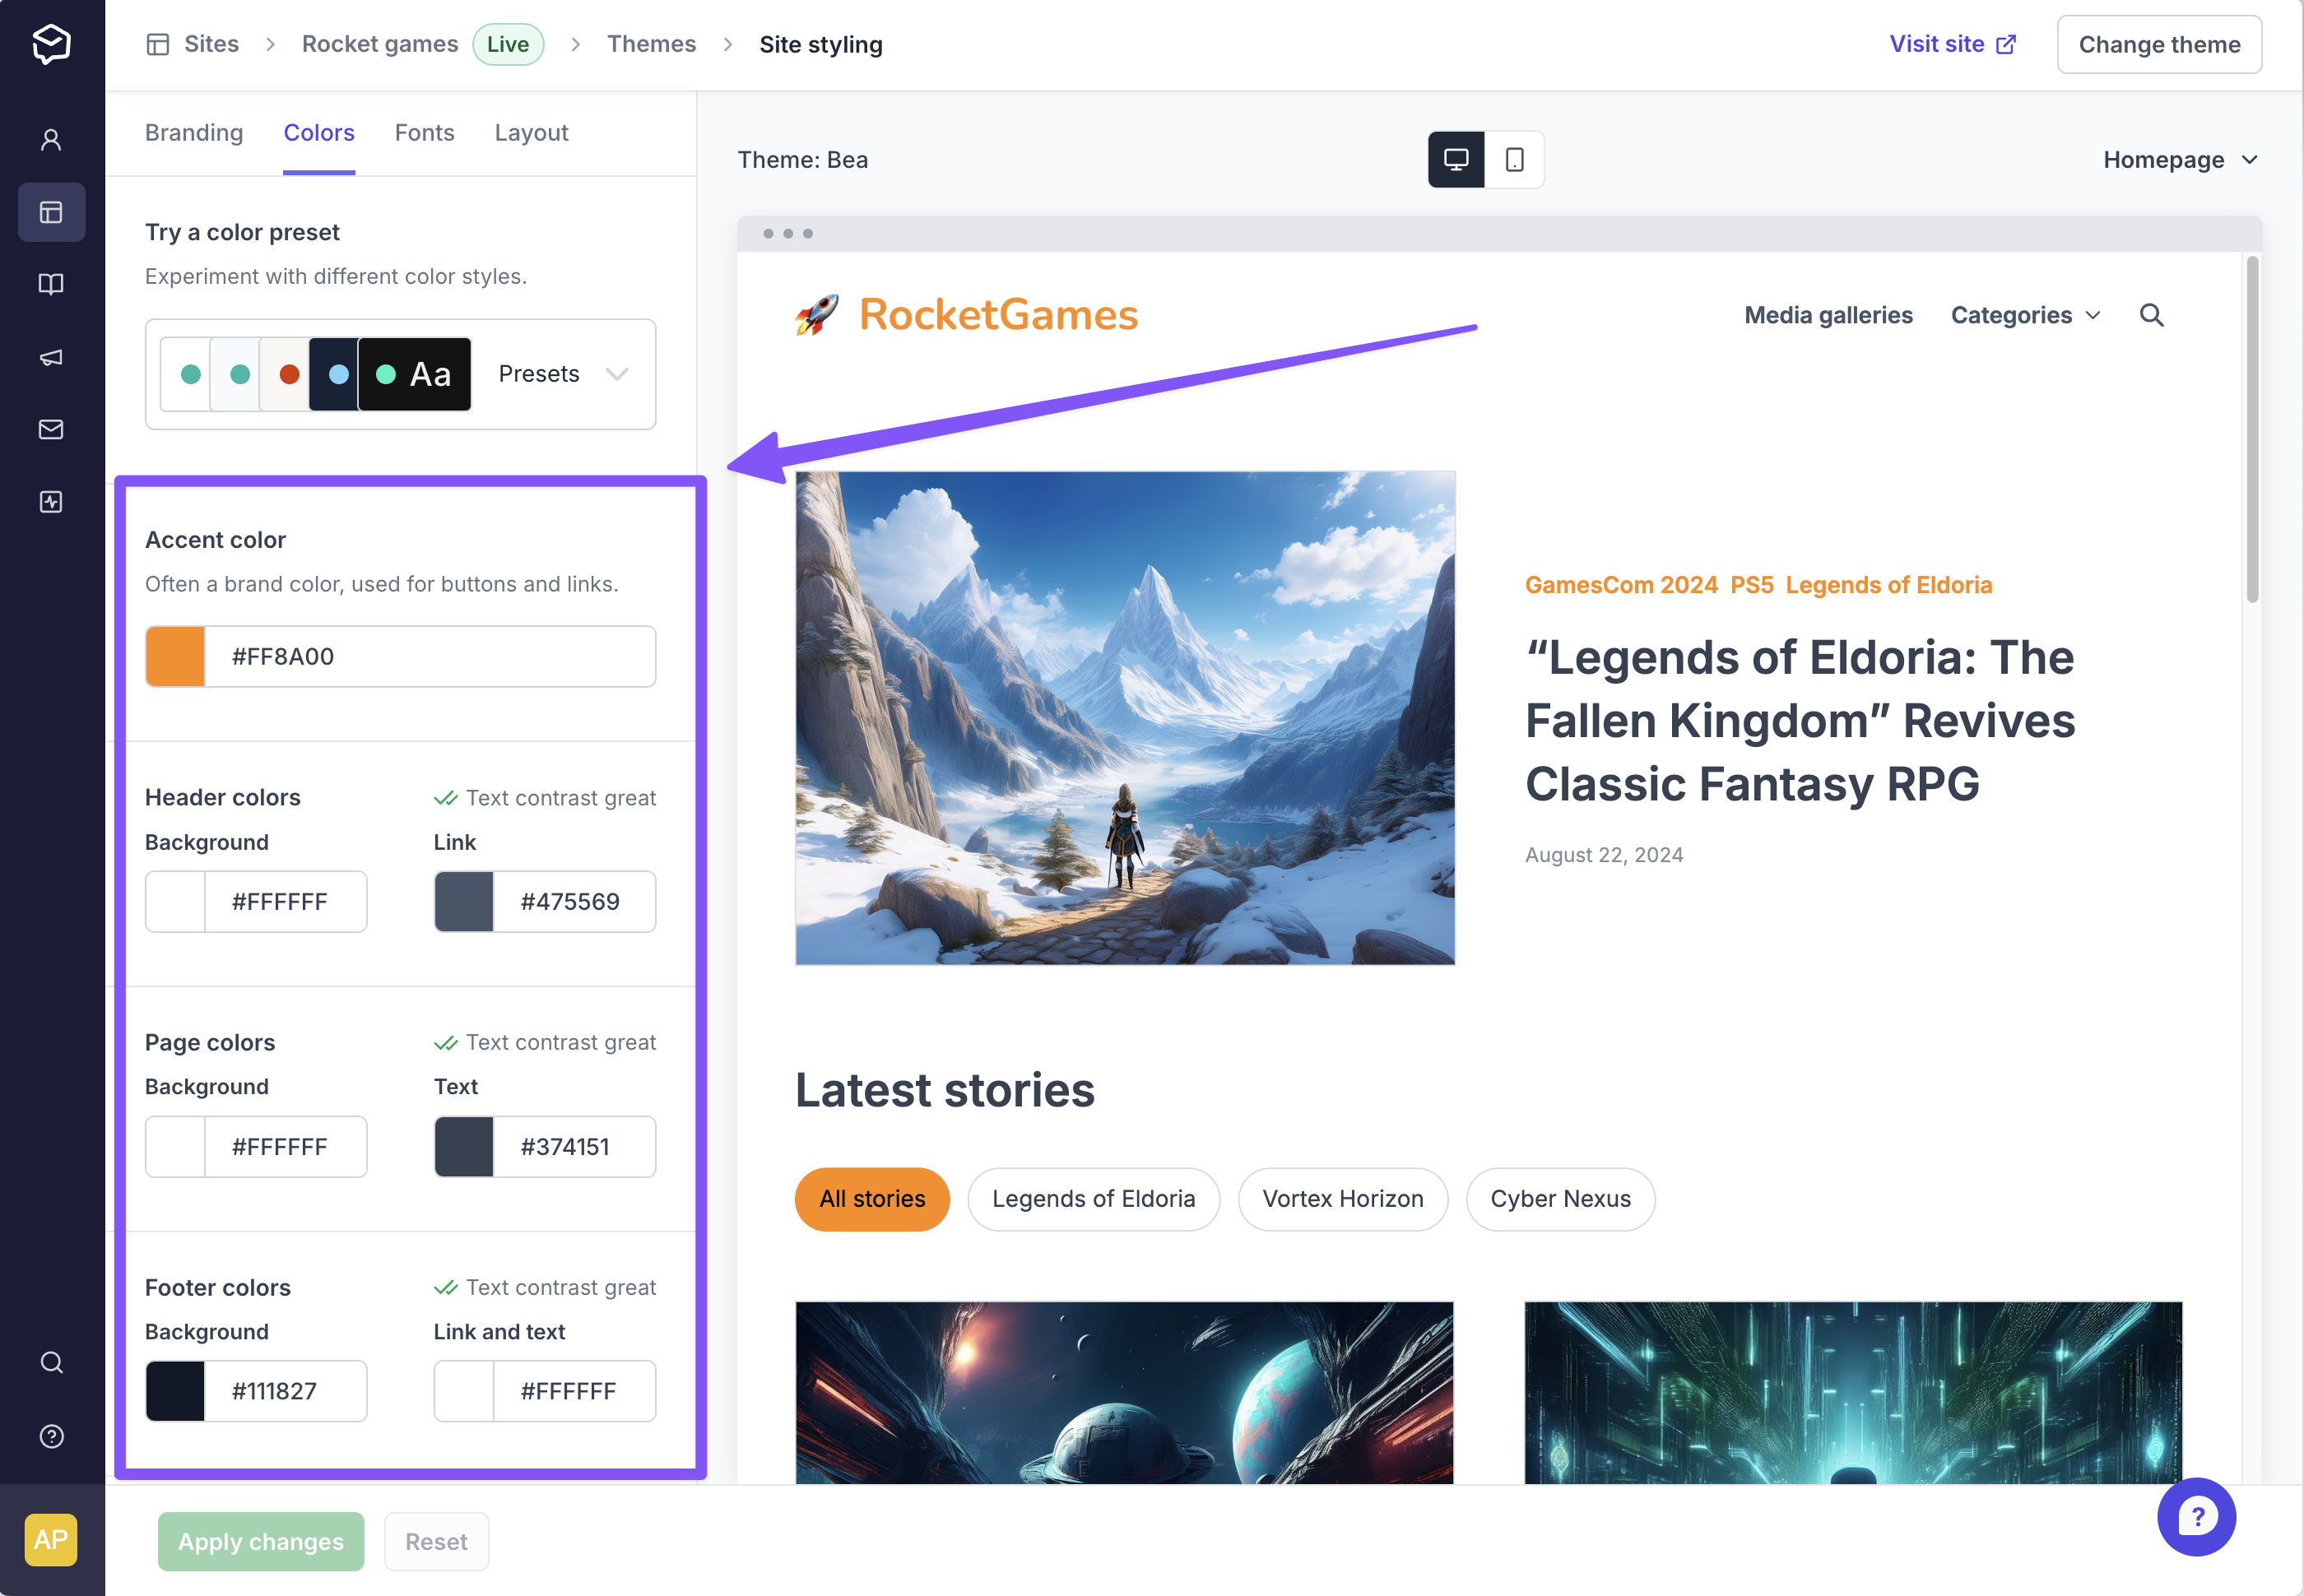Click the visit site external link icon
2304x1596 pixels.
click(2010, 44)
